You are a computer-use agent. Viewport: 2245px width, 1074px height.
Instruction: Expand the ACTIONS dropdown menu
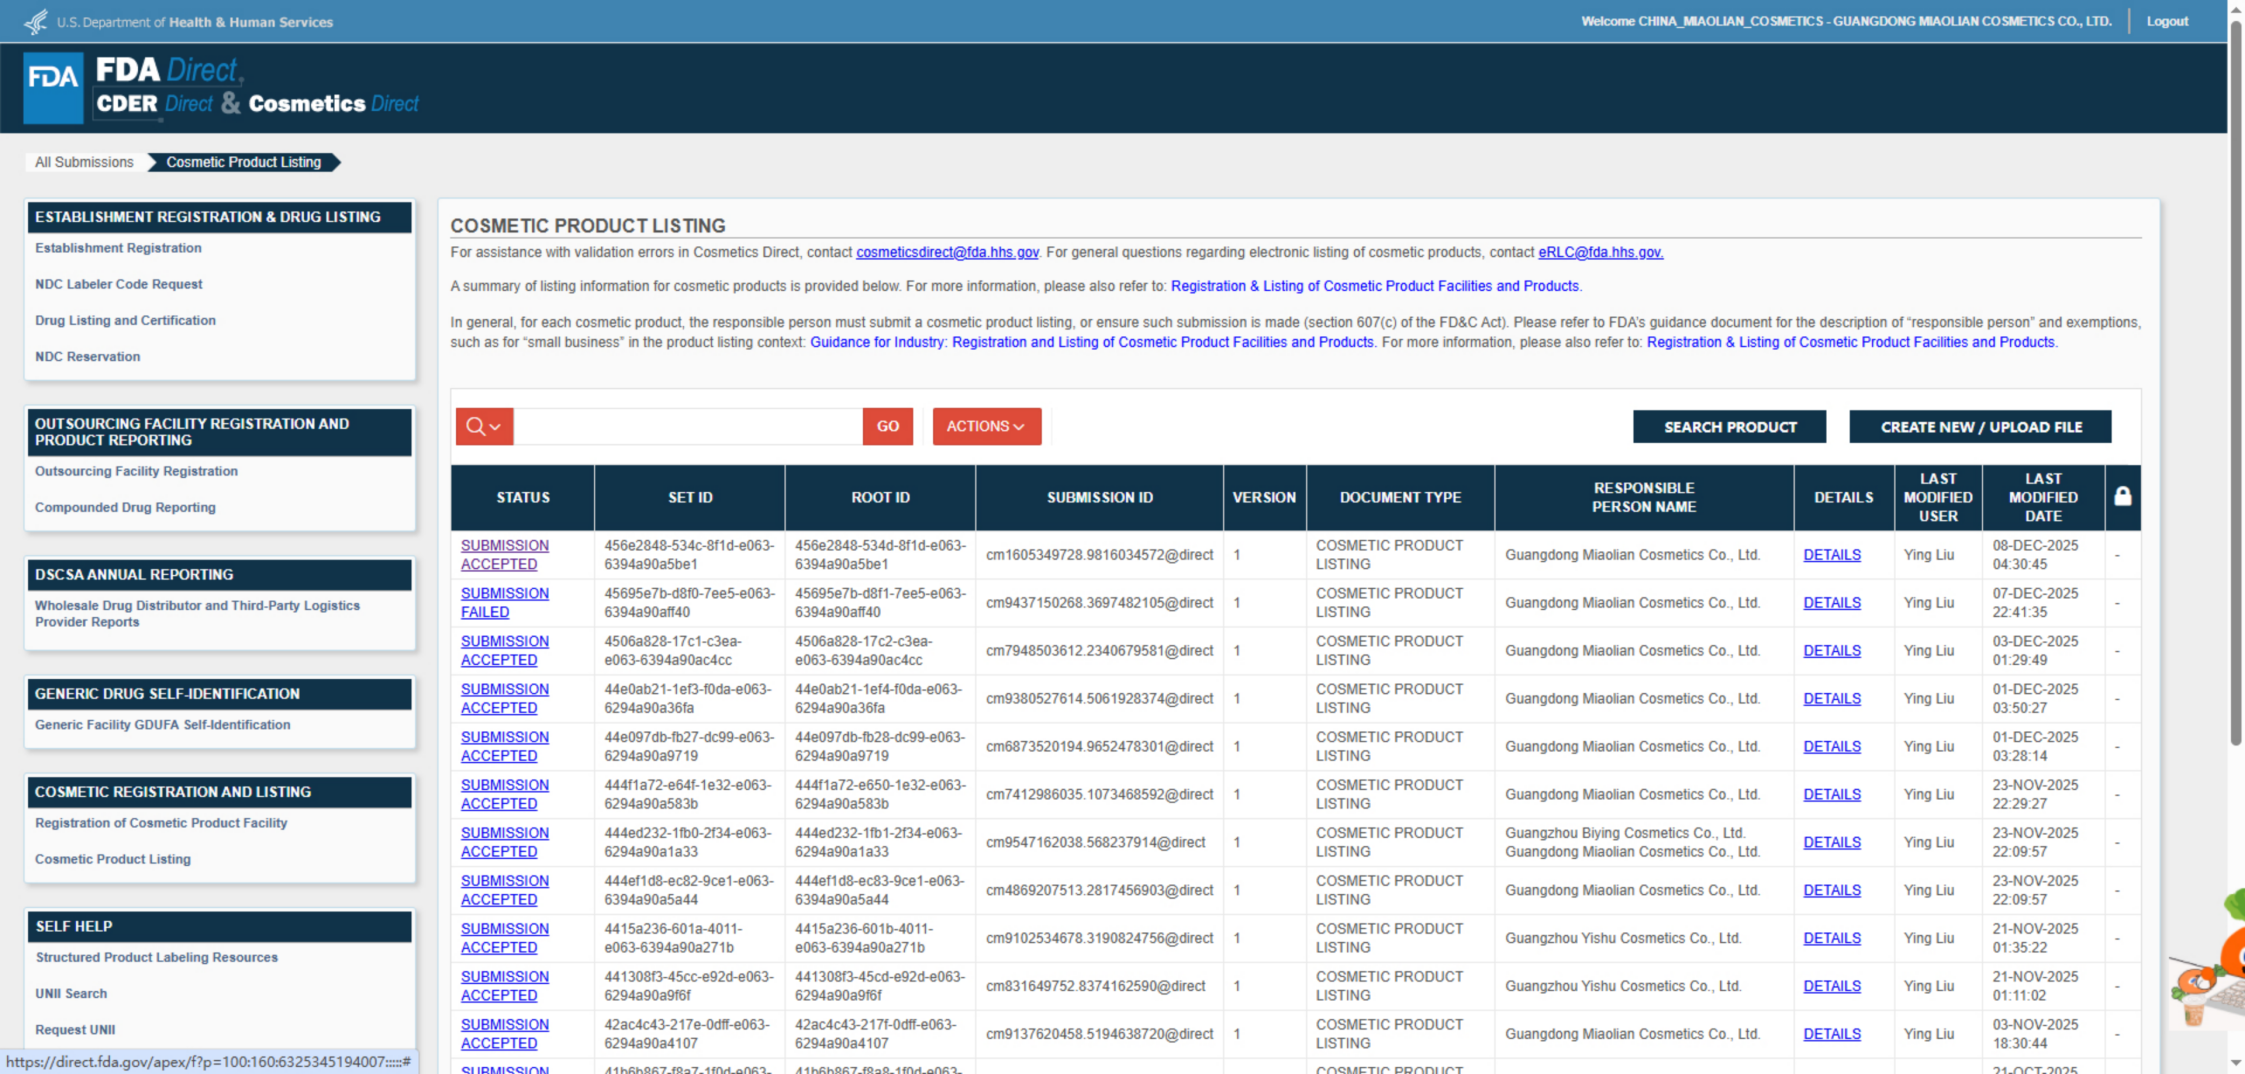point(986,426)
